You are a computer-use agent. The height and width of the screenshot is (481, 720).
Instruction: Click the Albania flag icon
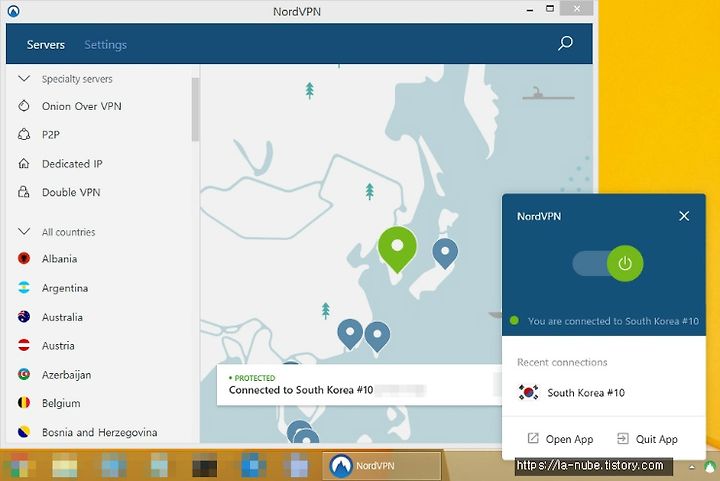(x=24, y=258)
